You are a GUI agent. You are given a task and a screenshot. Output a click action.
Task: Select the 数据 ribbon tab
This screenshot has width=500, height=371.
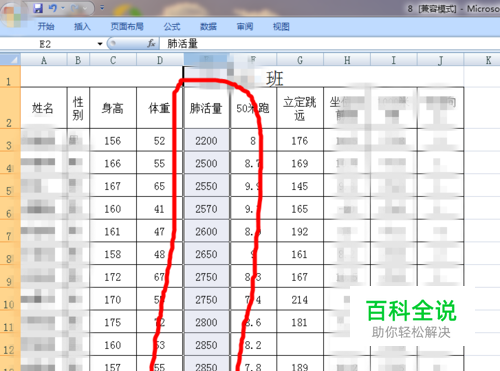pos(208,27)
